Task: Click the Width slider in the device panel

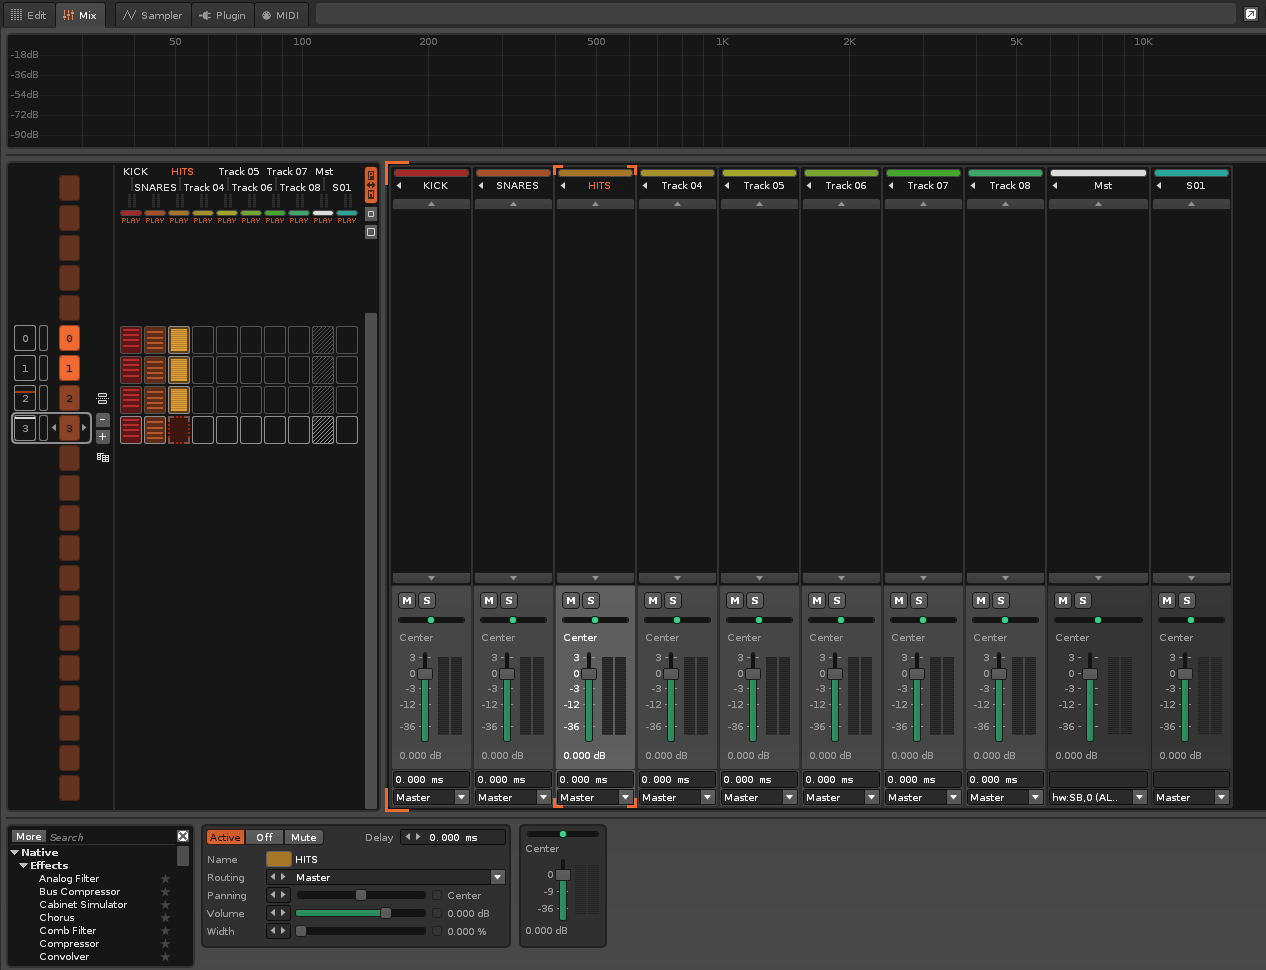Action: tap(360, 932)
